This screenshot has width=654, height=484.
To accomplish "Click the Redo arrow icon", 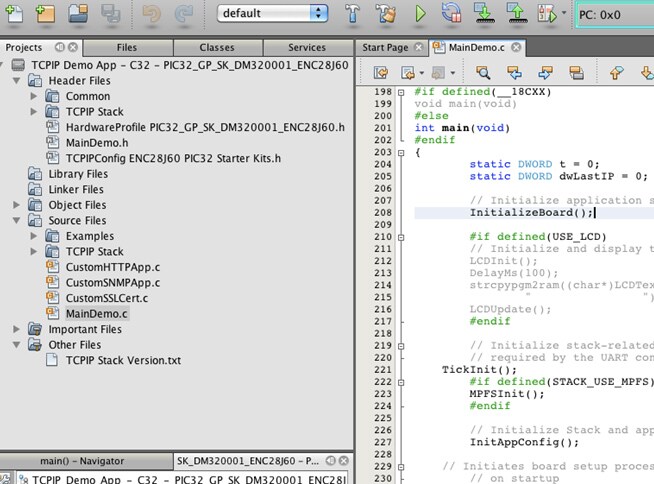I will click(x=184, y=14).
